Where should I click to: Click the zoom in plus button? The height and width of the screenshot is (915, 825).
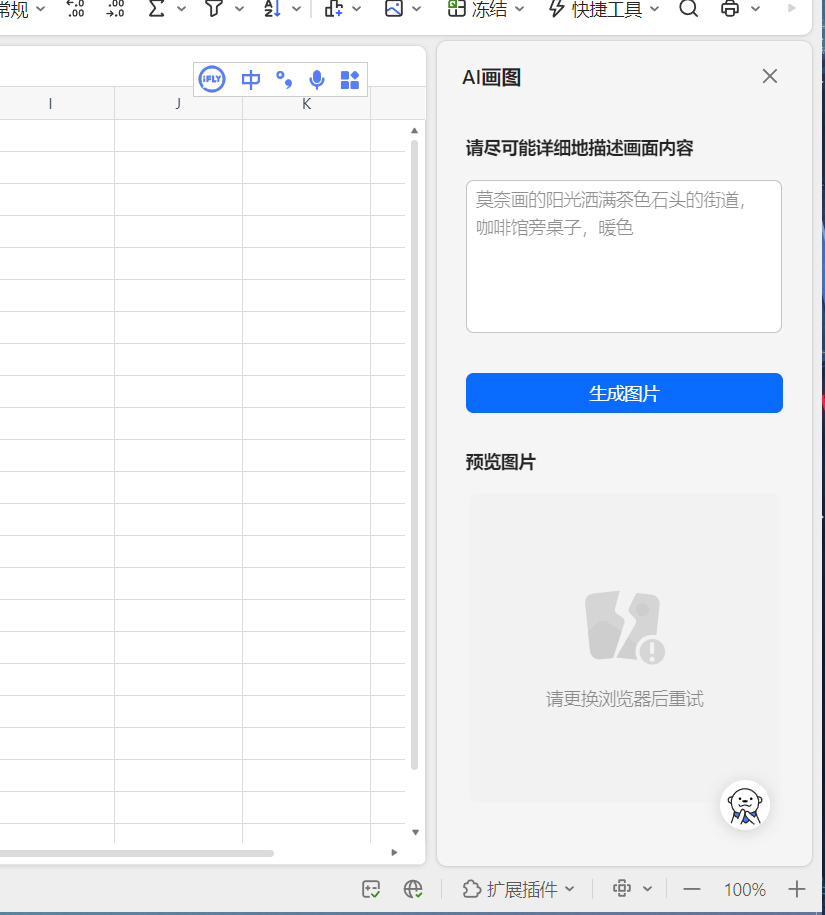point(796,889)
